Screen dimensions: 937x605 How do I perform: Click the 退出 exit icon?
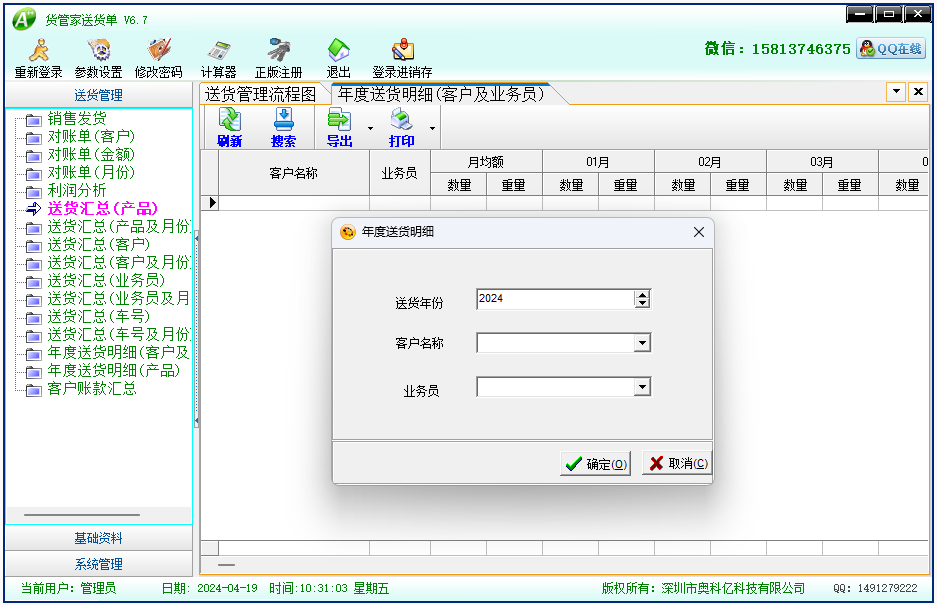pyautogui.click(x=339, y=57)
